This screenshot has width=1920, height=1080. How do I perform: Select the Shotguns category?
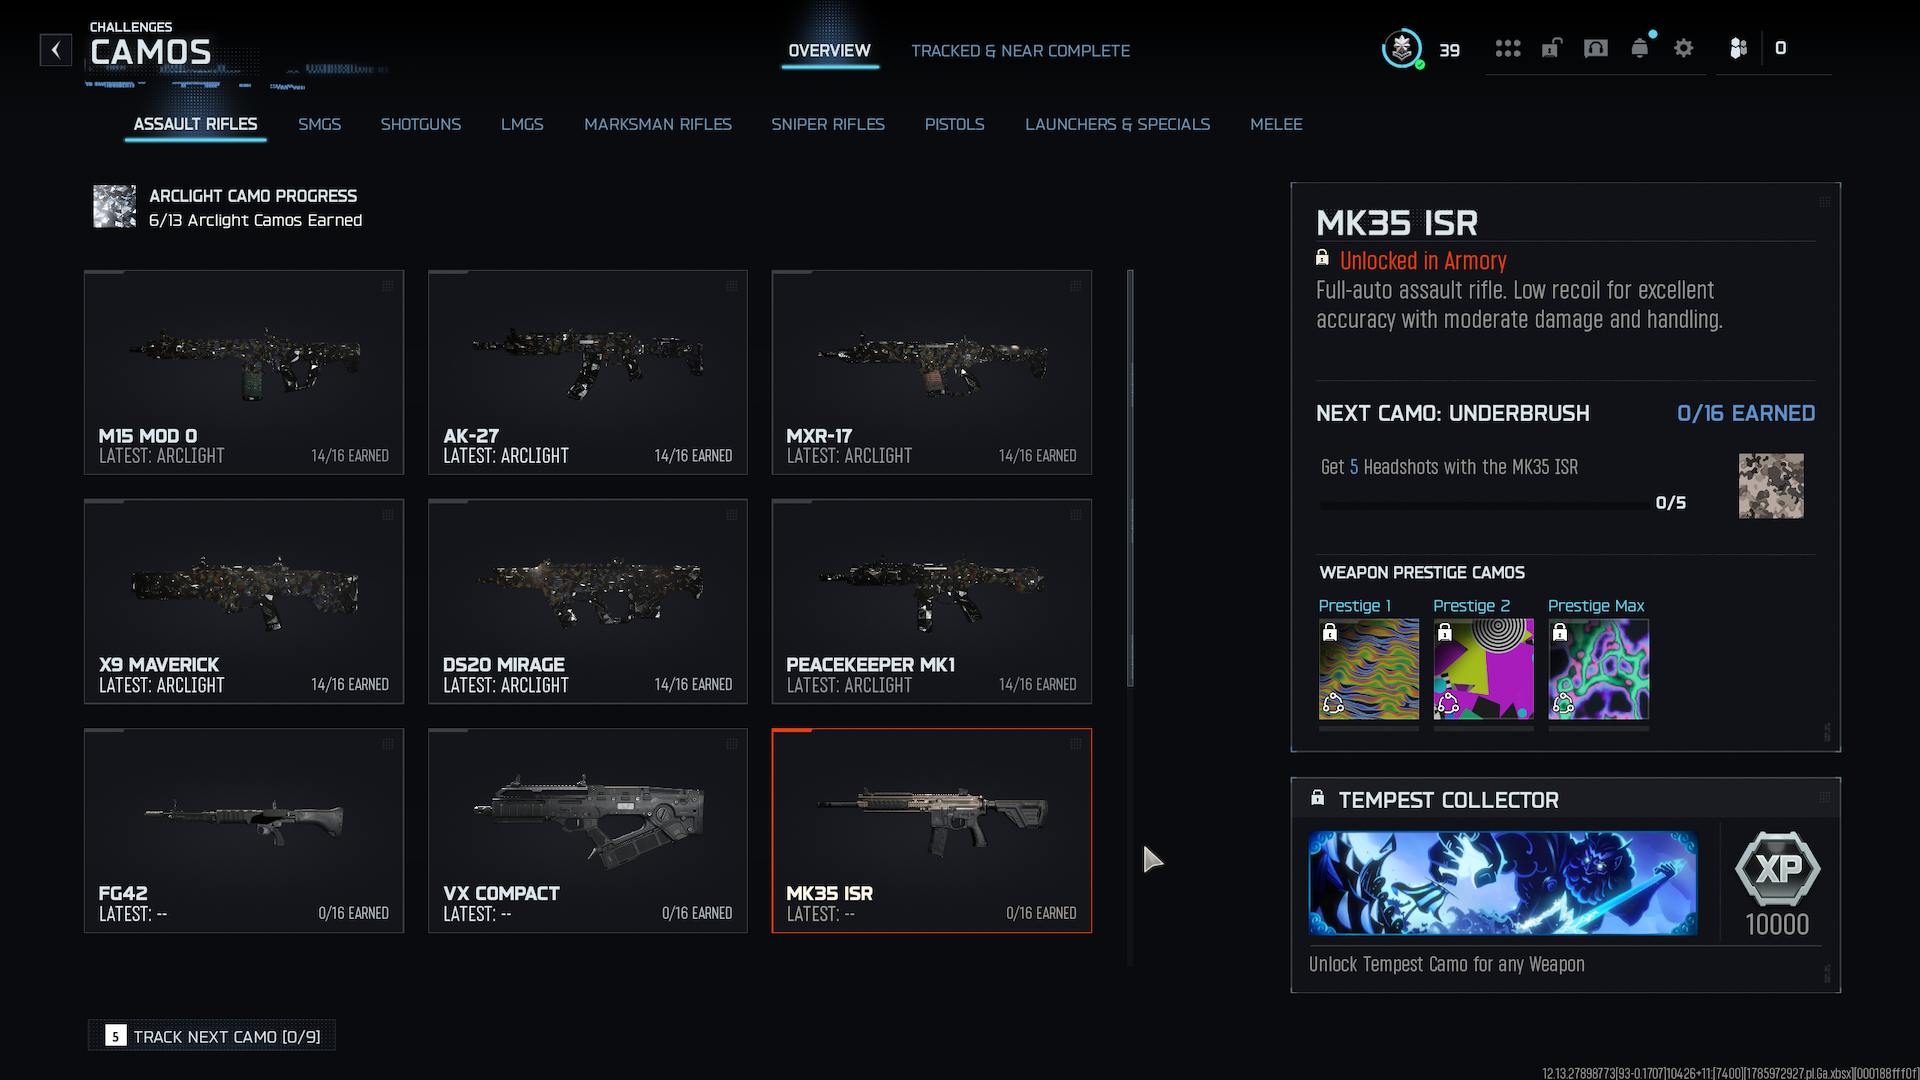click(420, 124)
